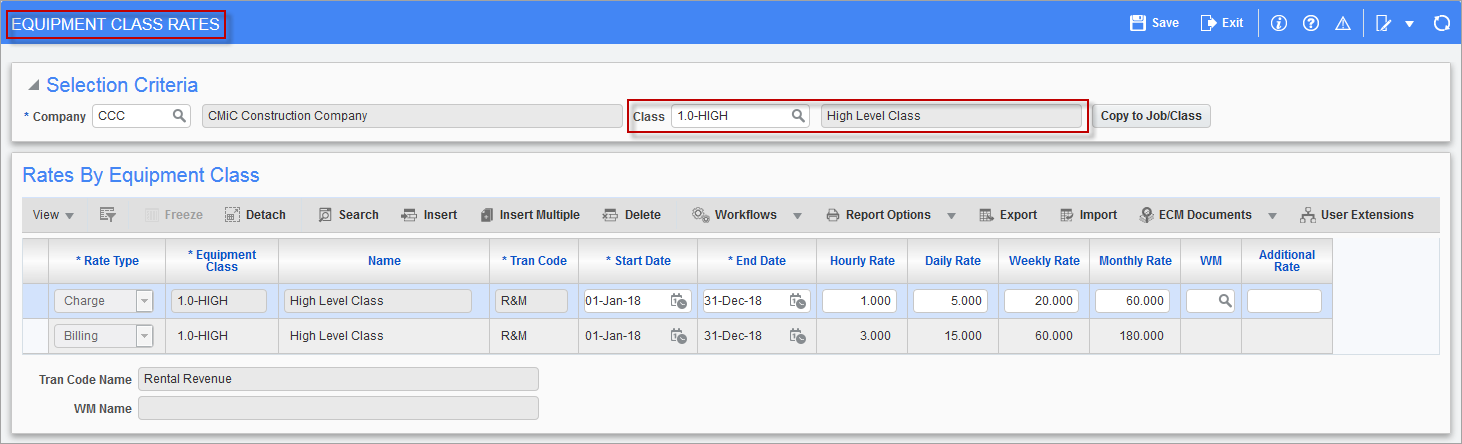The width and height of the screenshot is (1462, 444).
Task: Open the help question mark icon
Action: point(1311,23)
